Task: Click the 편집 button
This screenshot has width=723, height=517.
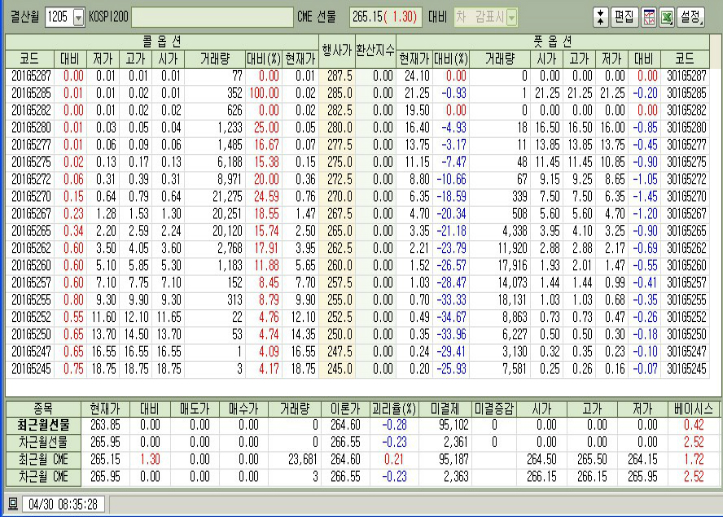Action: pyautogui.click(x=623, y=17)
